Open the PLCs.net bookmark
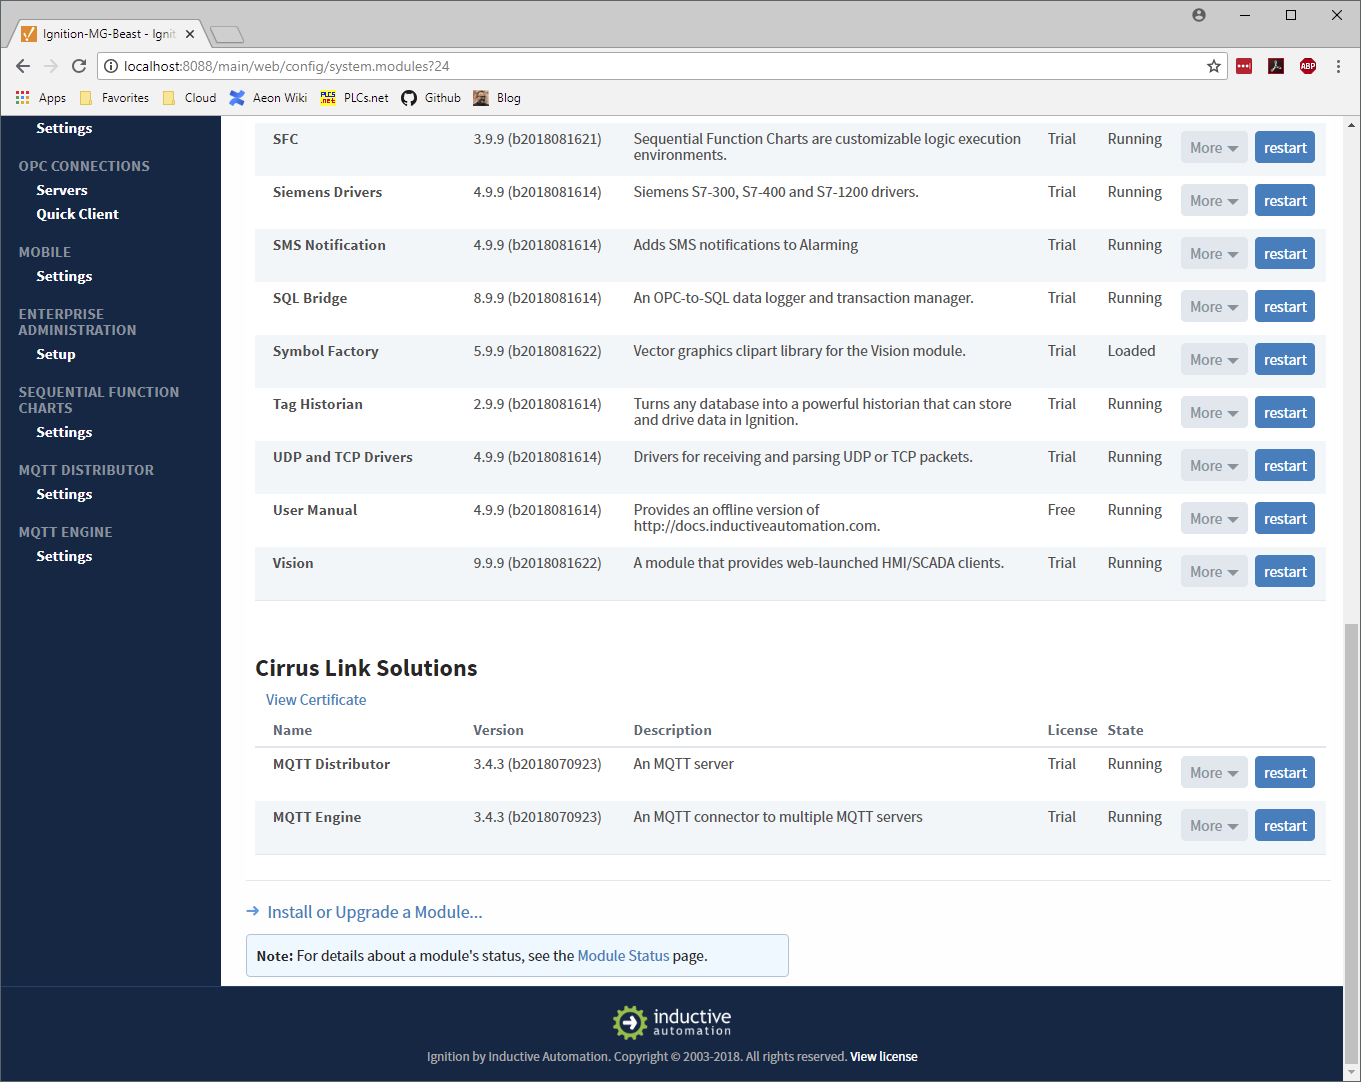The width and height of the screenshot is (1361, 1082). coord(354,98)
